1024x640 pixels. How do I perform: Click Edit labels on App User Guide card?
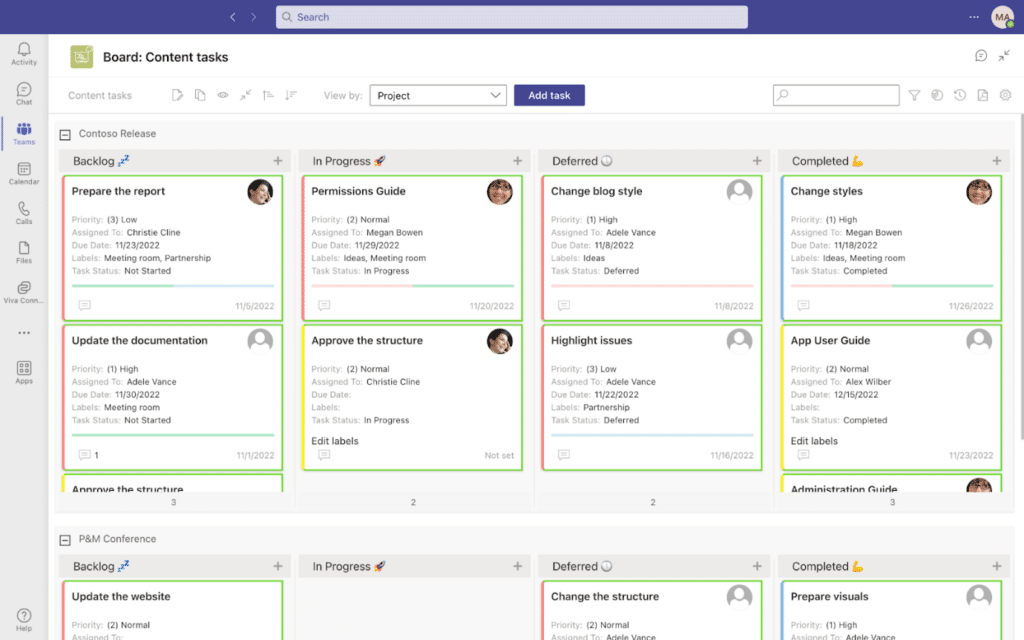814,441
